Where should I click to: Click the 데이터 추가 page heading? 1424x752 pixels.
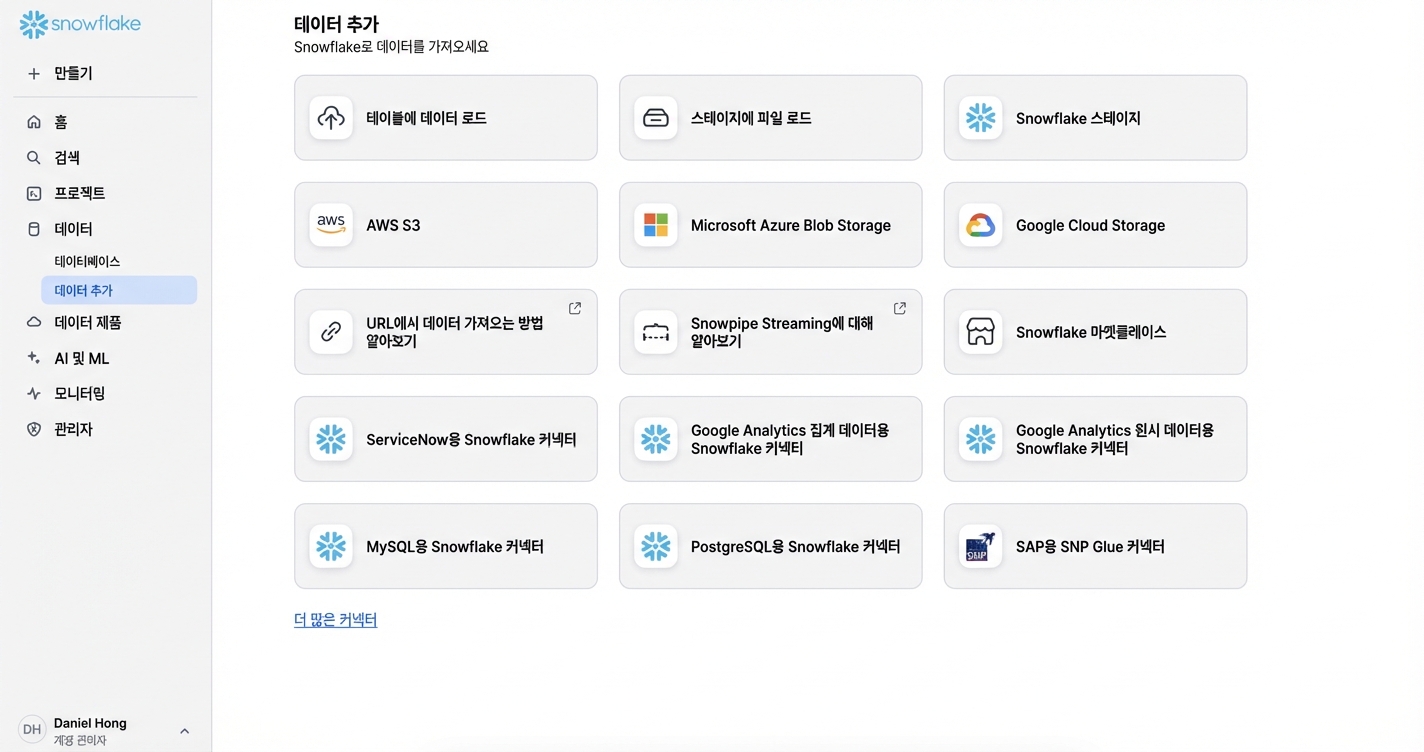pyautogui.click(x=336, y=24)
